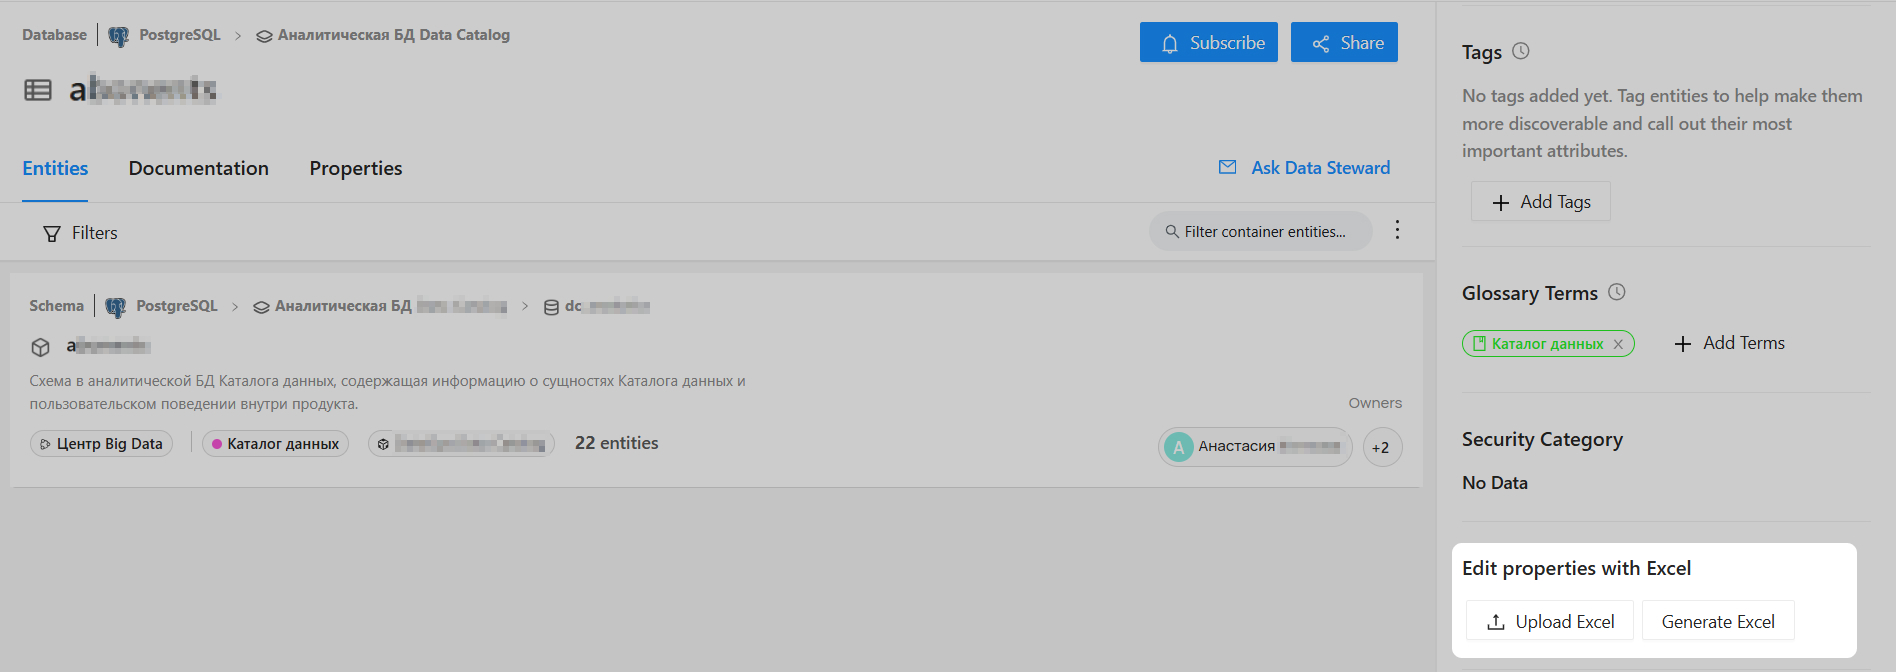Click Add Tags button
1896x672 pixels.
coord(1540,202)
